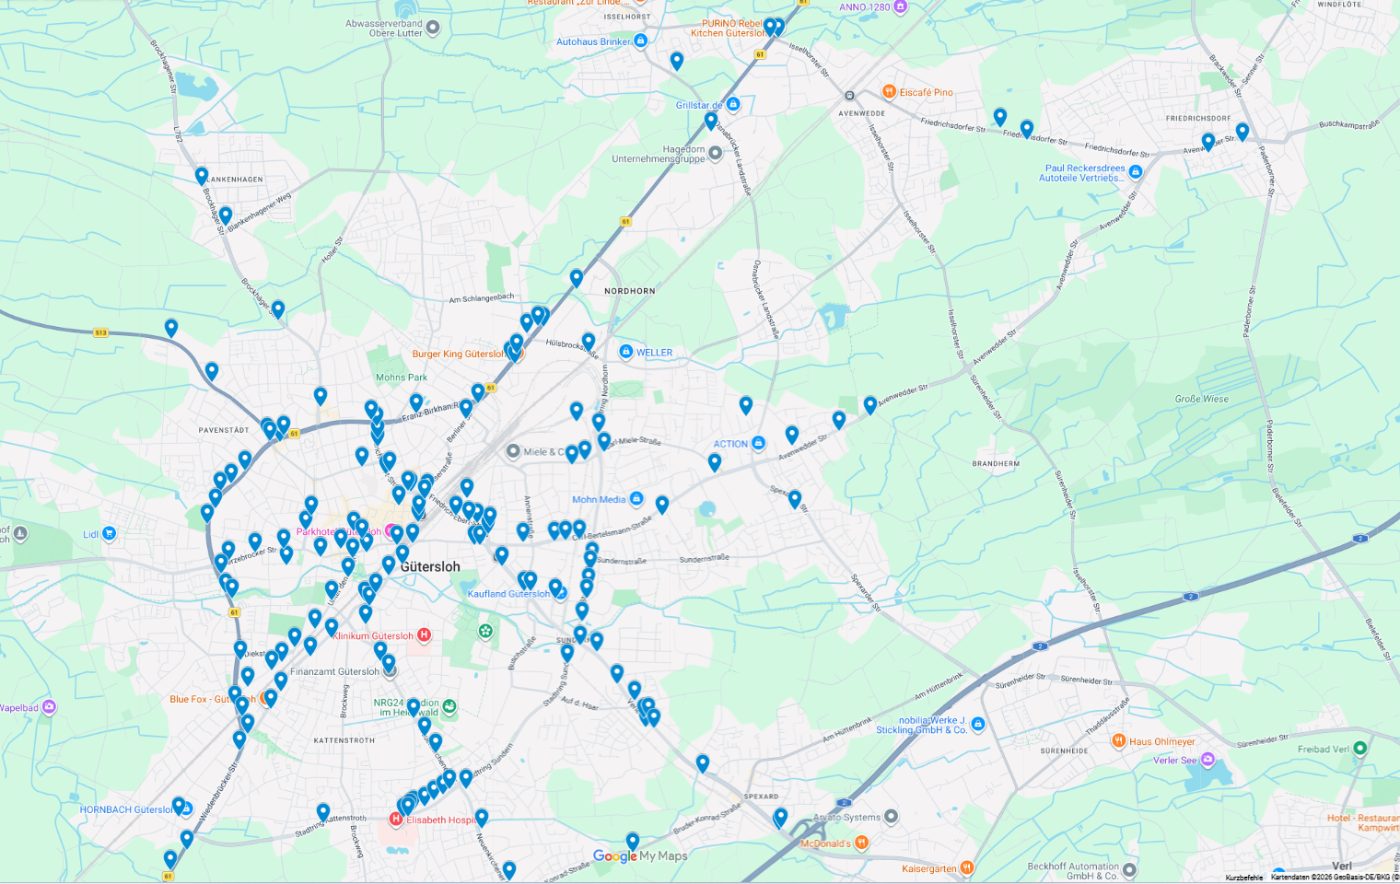The width and height of the screenshot is (1400, 884).
Task: Click the blue pin on Stadtring Kattenstroth
Action: coord(323,812)
